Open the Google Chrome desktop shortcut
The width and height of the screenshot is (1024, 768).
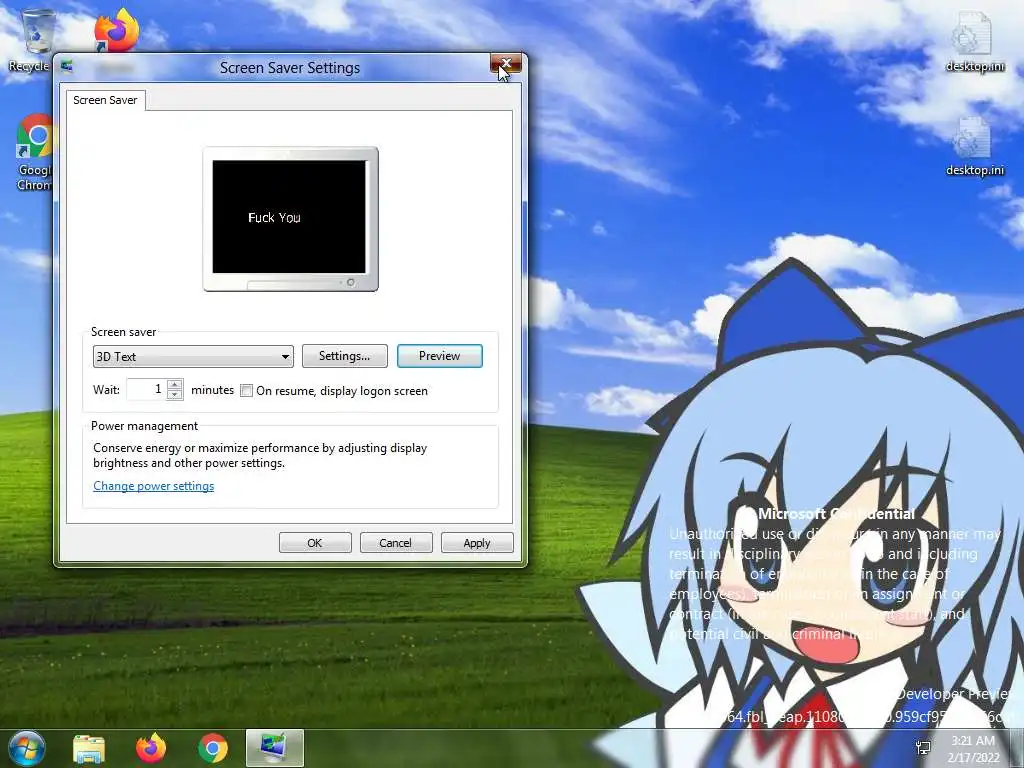pyautogui.click(x=35, y=152)
